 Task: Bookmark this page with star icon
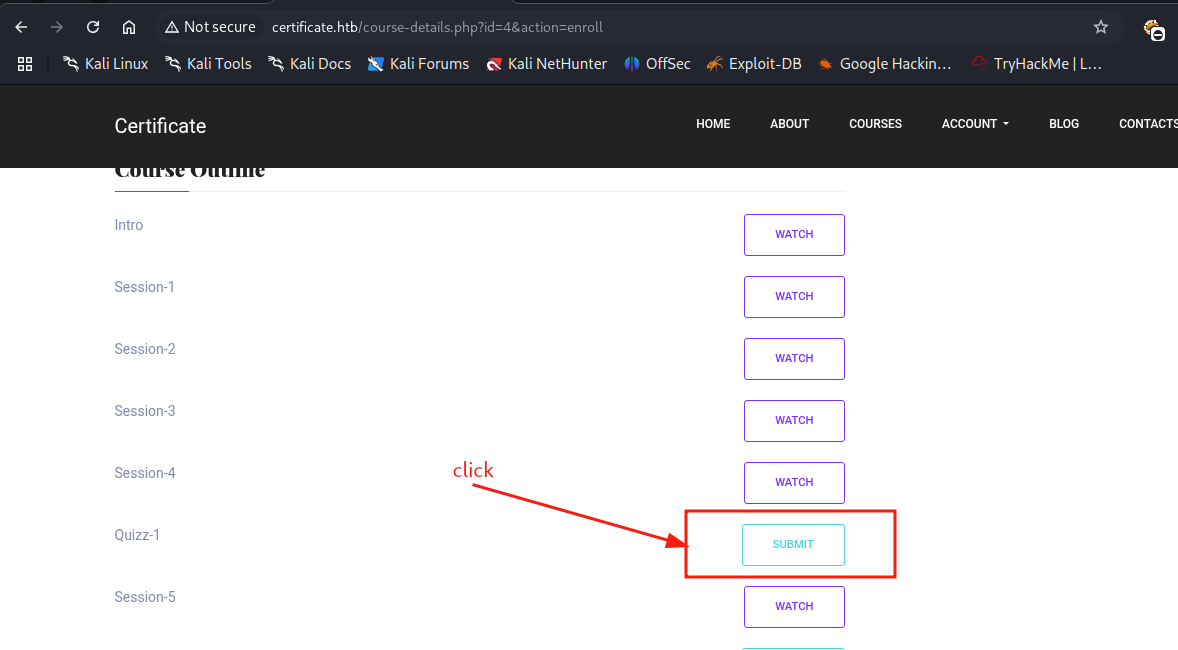1101,27
